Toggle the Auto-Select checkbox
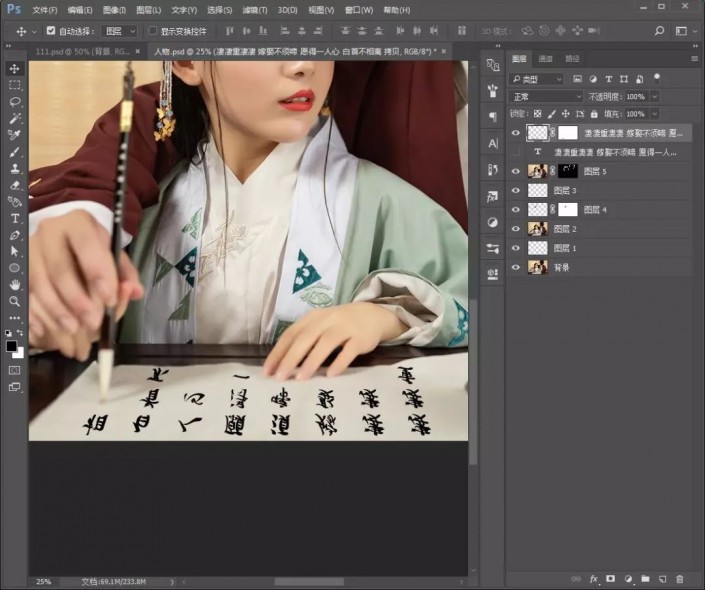Screen dimensions: 705x590 point(51,31)
